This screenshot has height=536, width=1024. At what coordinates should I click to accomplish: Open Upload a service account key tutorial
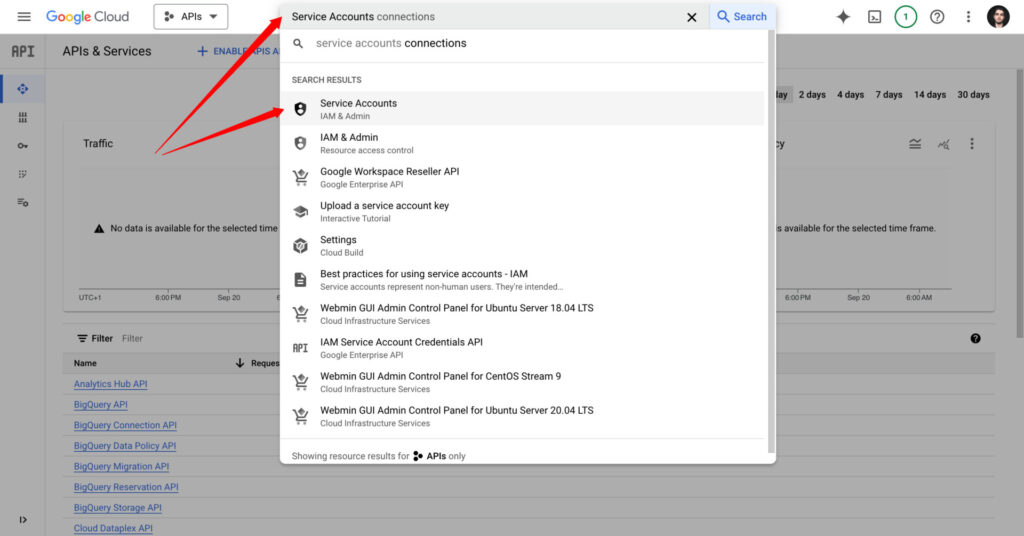pos(384,211)
